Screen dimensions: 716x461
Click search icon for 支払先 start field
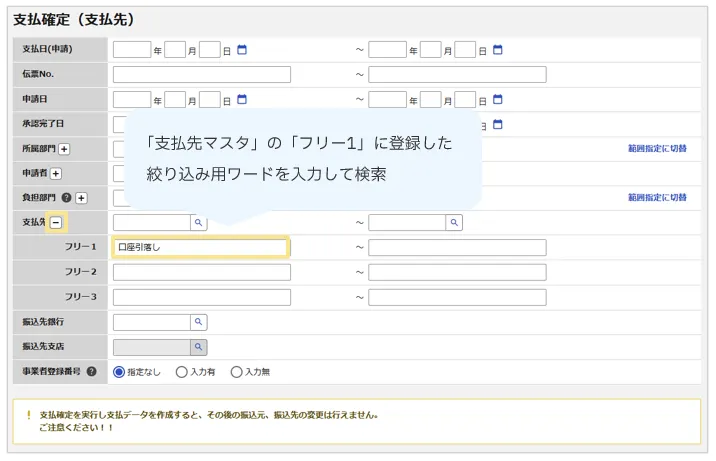click(198, 223)
